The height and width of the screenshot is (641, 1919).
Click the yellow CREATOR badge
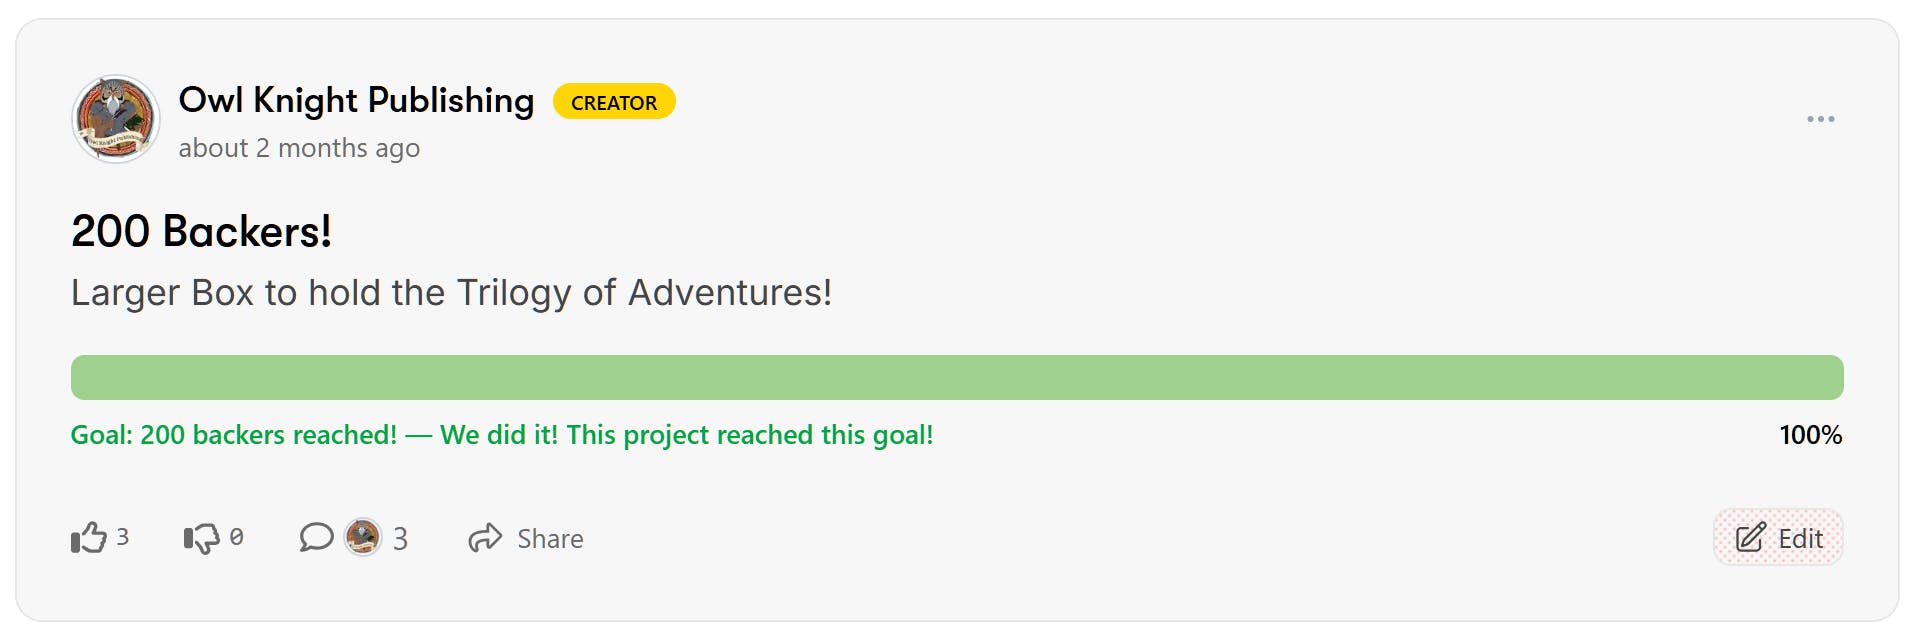[x=614, y=102]
